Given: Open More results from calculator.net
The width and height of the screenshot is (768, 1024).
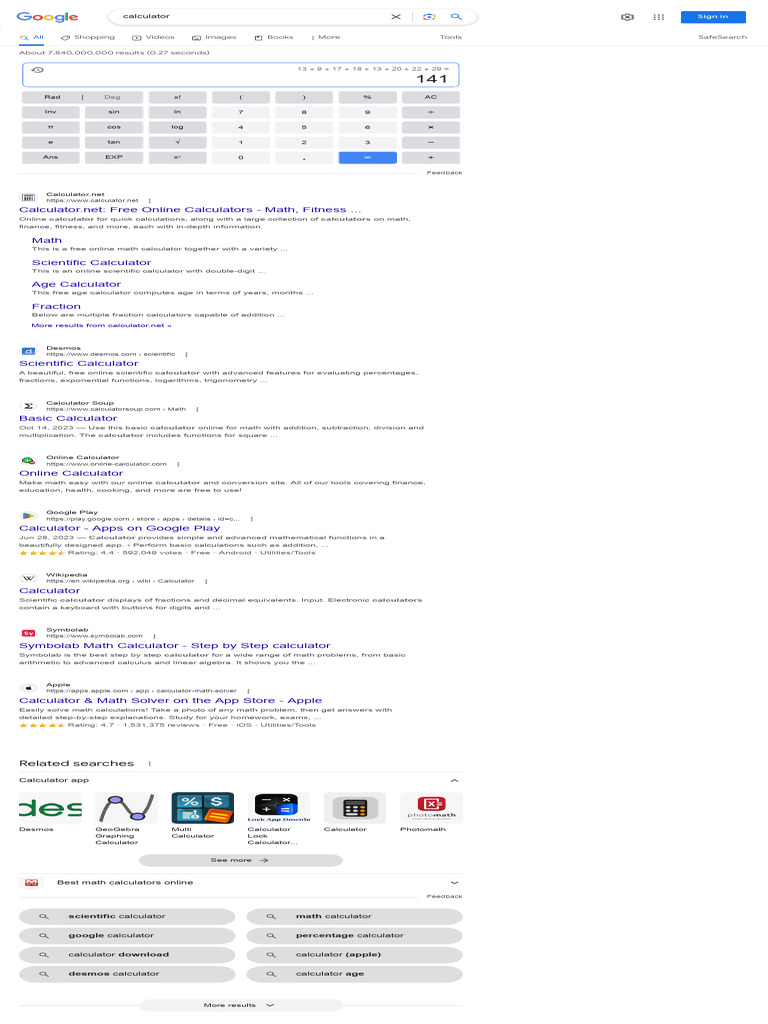Looking at the screenshot, I should pos(101,325).
